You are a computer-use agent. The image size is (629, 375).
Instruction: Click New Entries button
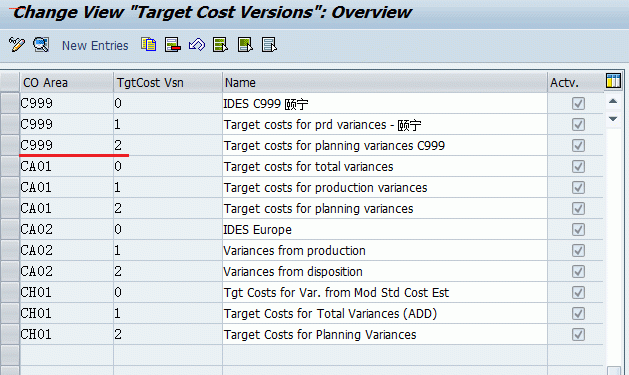pos(95,46)
